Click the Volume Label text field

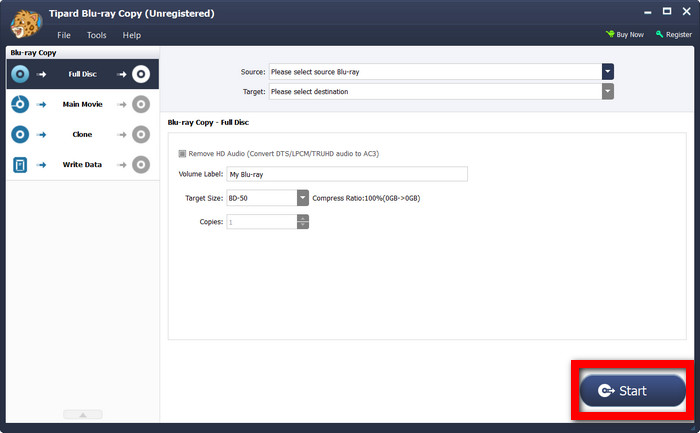coord(346,174)
